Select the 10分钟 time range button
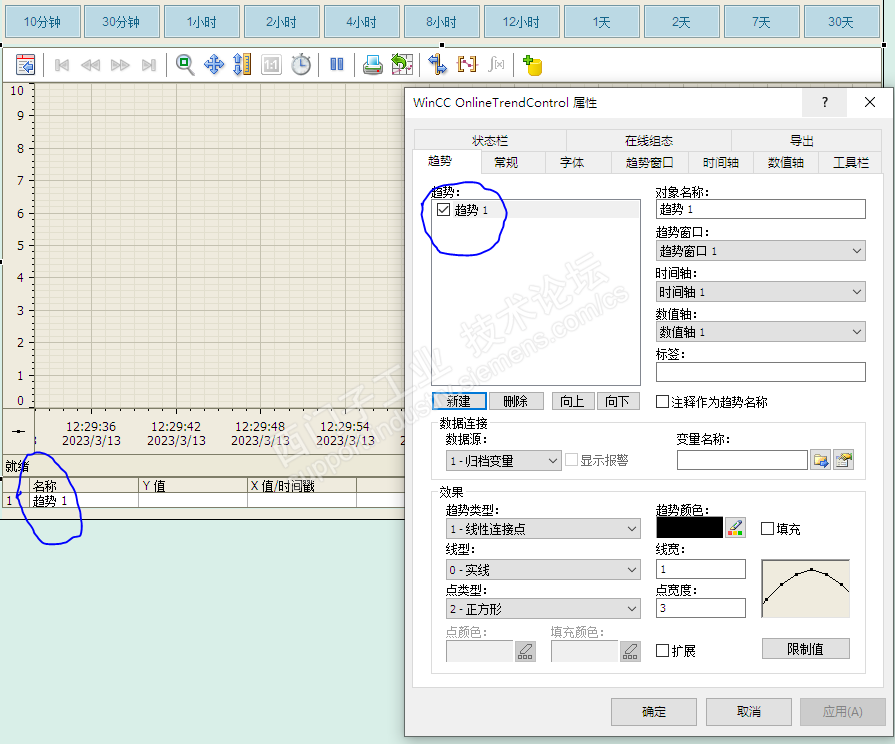The width and height of the screenshot is (895, 744). [42, 22]
